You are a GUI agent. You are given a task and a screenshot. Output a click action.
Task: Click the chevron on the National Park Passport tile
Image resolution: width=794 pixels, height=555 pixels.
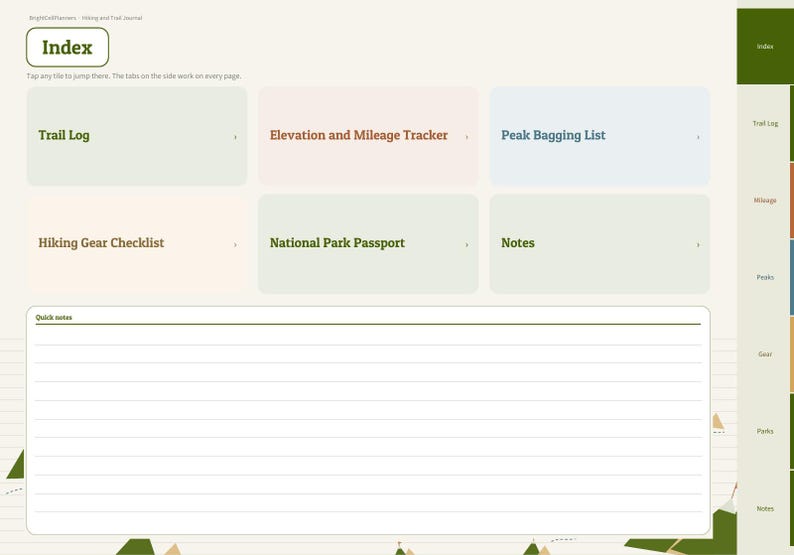(466, 245)
